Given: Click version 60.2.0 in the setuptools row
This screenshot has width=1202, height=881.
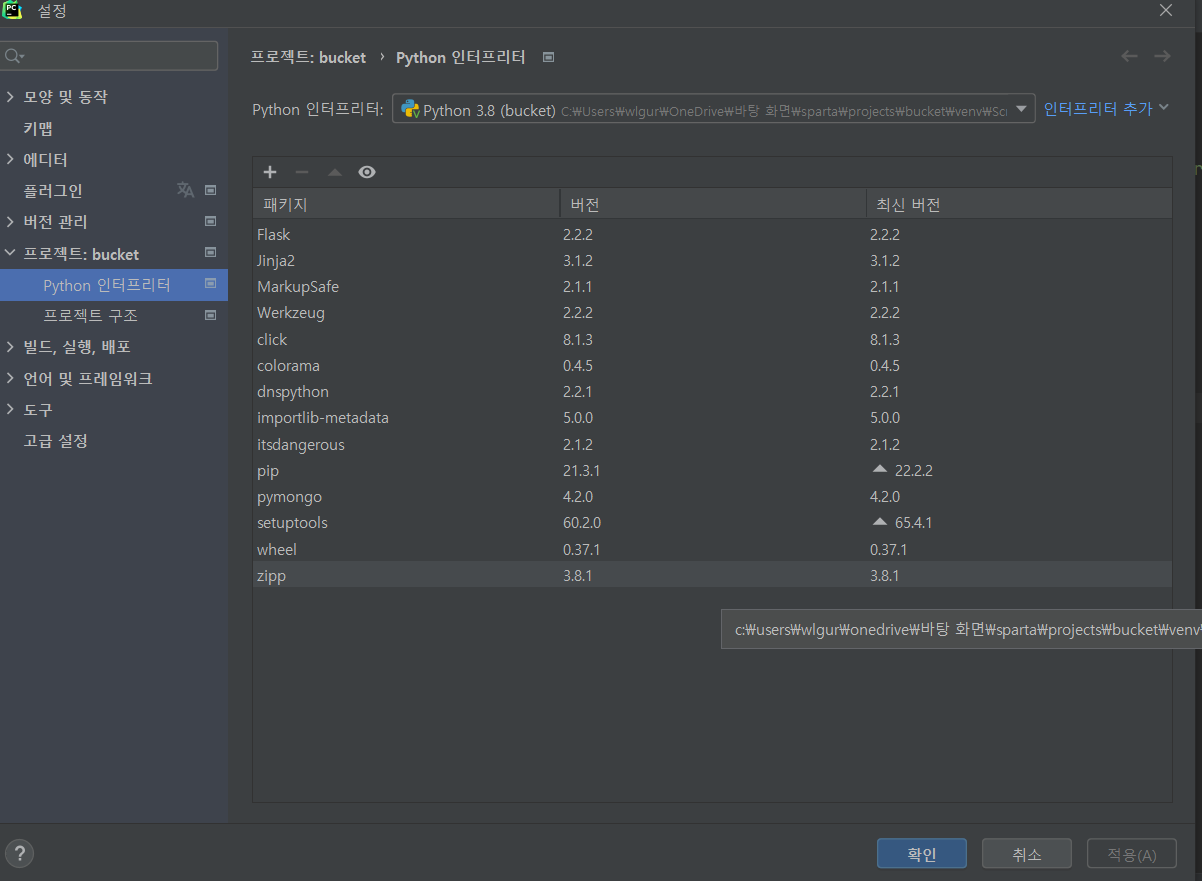Looking at the screenshot, I should pyautogui.click(x=581, y=523).
